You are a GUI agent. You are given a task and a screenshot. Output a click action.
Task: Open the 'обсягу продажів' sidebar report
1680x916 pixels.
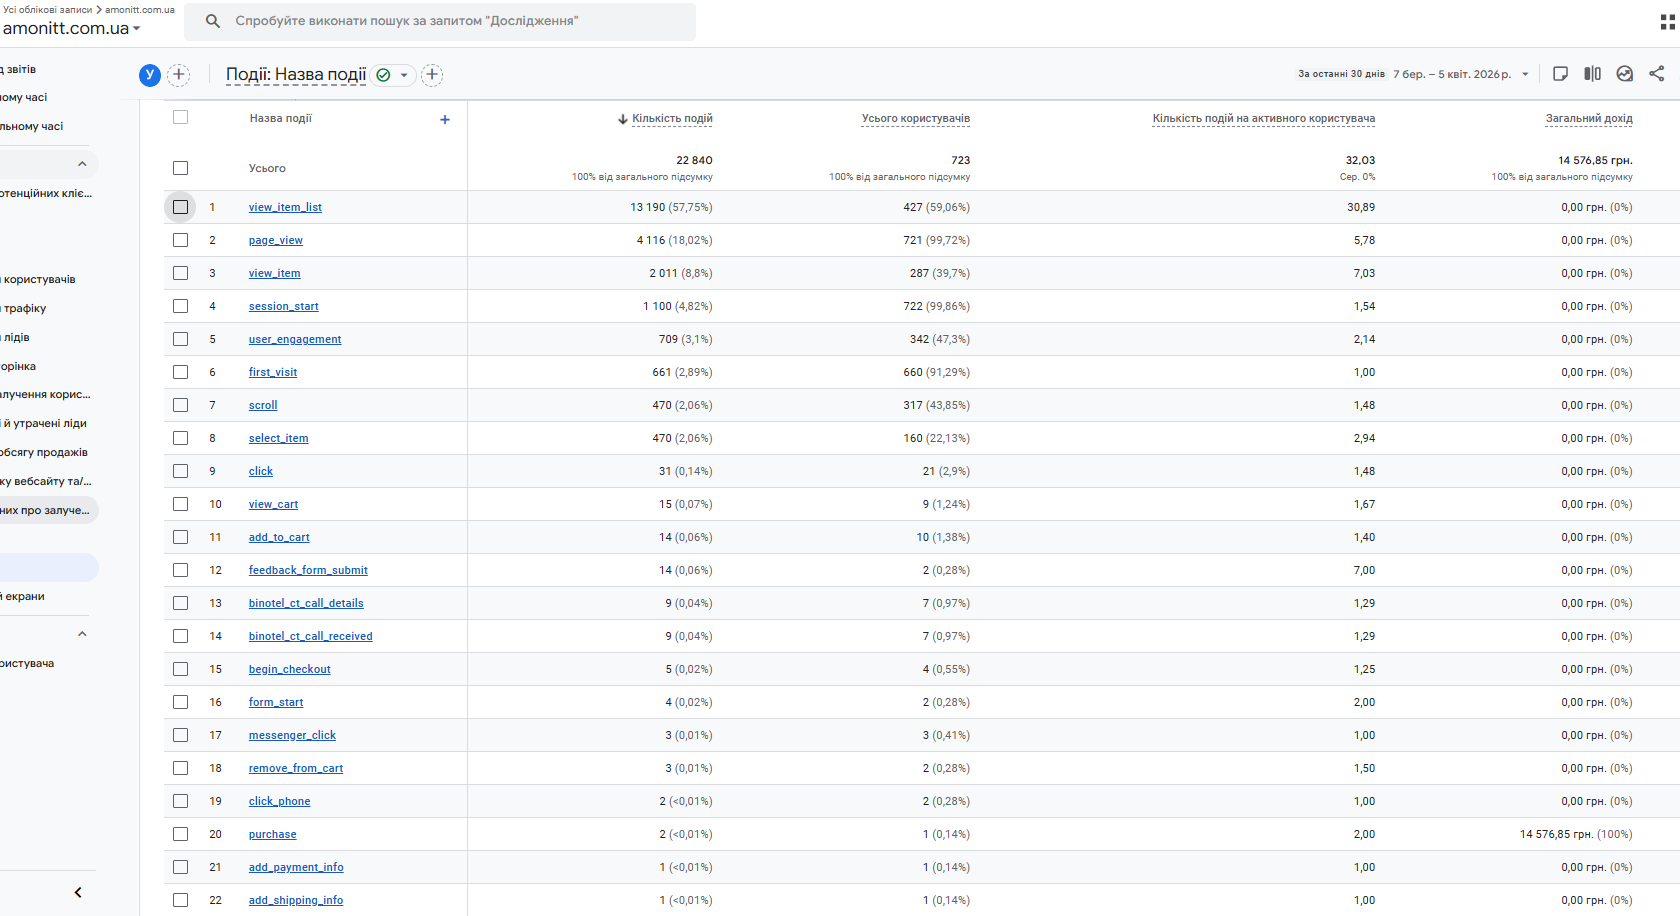tap(44, 453)
